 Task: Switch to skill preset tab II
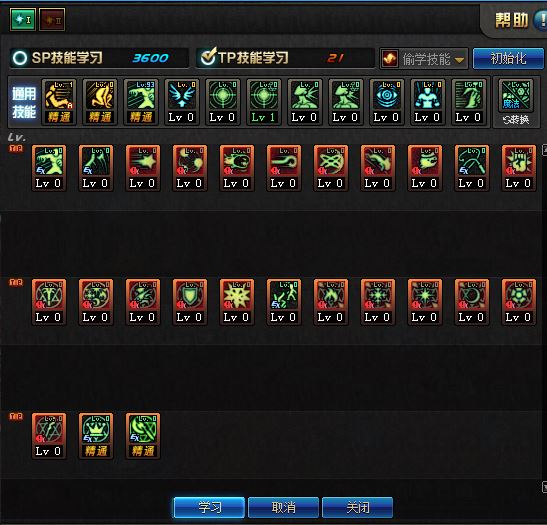pyautogui.click(x=52, y=20)
